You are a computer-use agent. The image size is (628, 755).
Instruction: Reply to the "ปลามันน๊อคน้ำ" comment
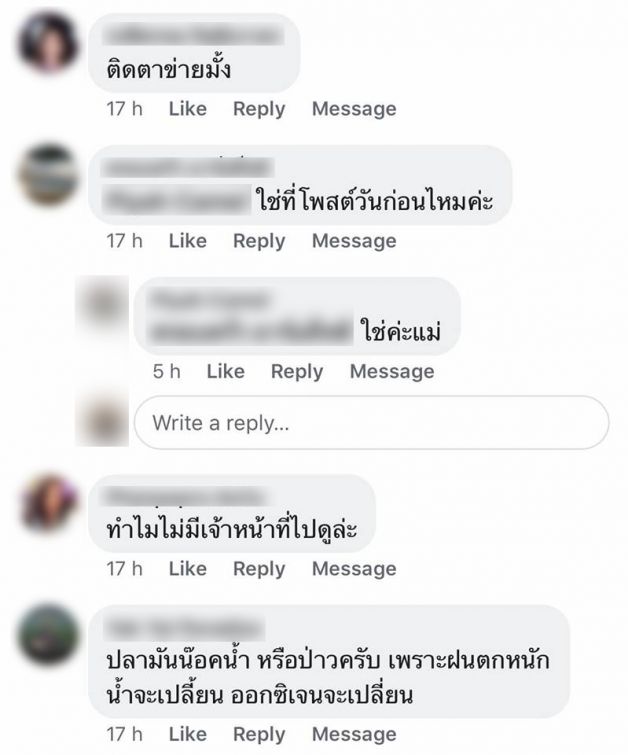(259, 735)
